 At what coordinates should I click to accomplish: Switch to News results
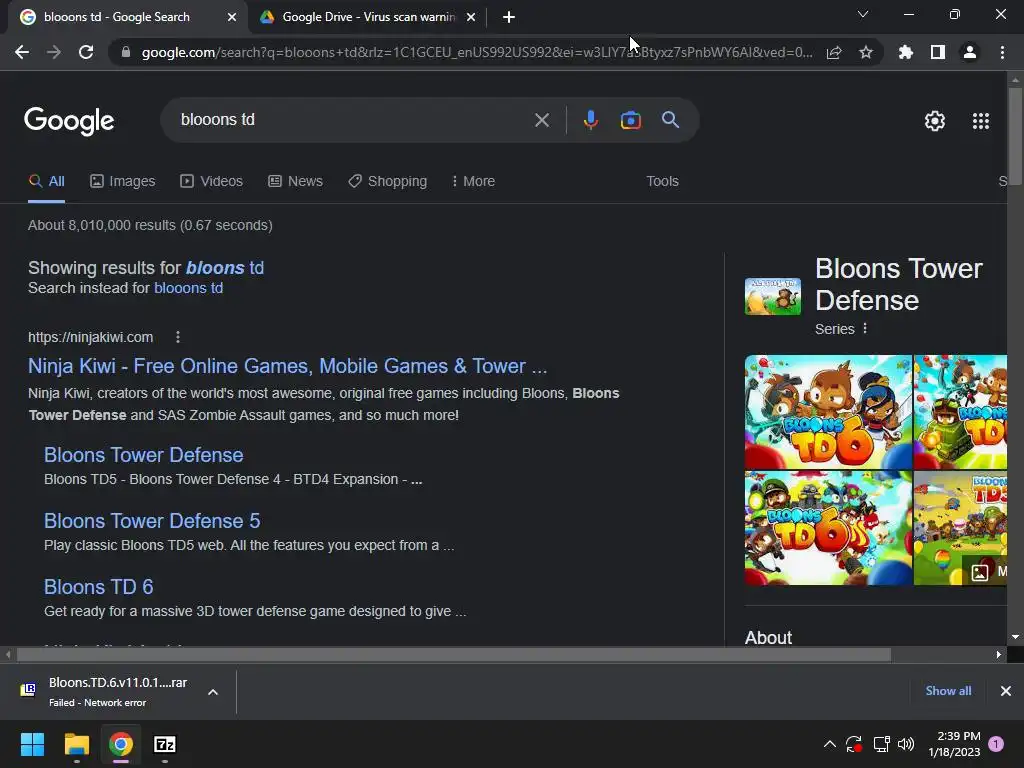tap(295, 182)
